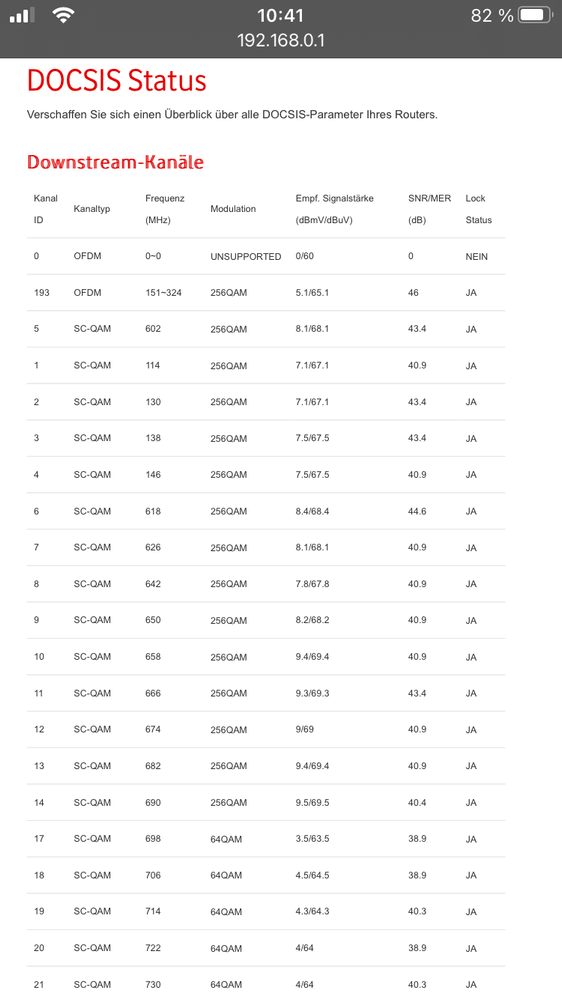Tap the Wi-Fi icon in status bar
Screen dimensions: 562x999
point(63,15)
